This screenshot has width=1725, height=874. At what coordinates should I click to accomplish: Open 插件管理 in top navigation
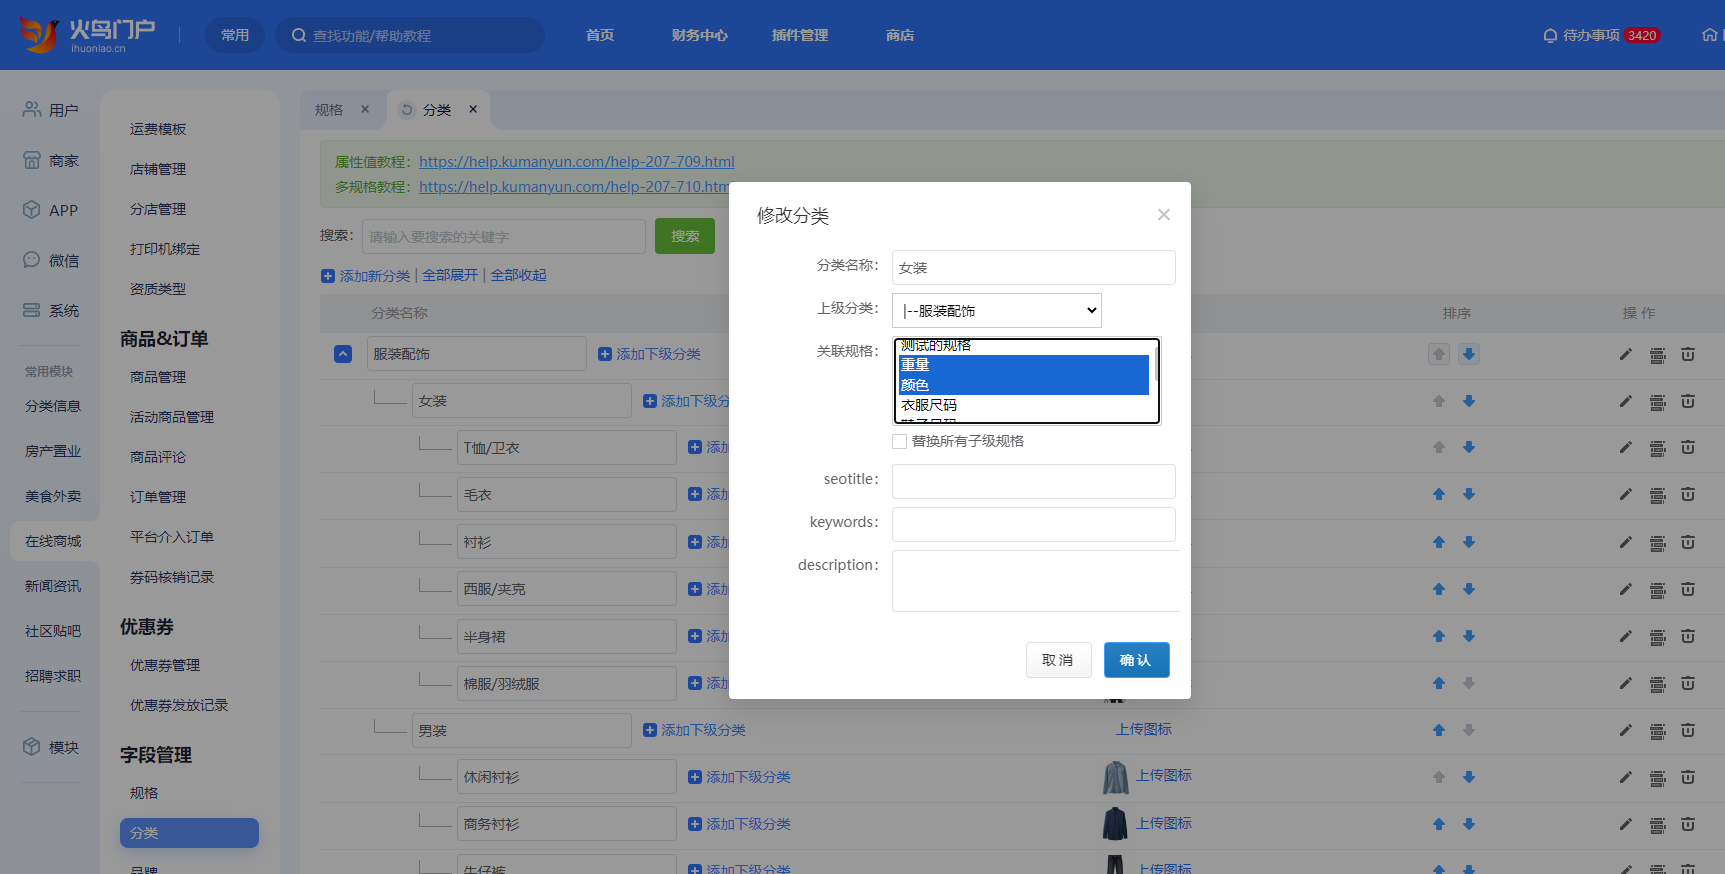point(800,35)
